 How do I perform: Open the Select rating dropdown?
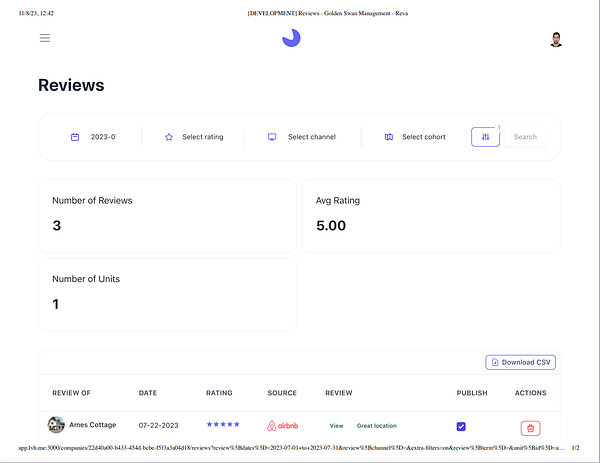203,137
